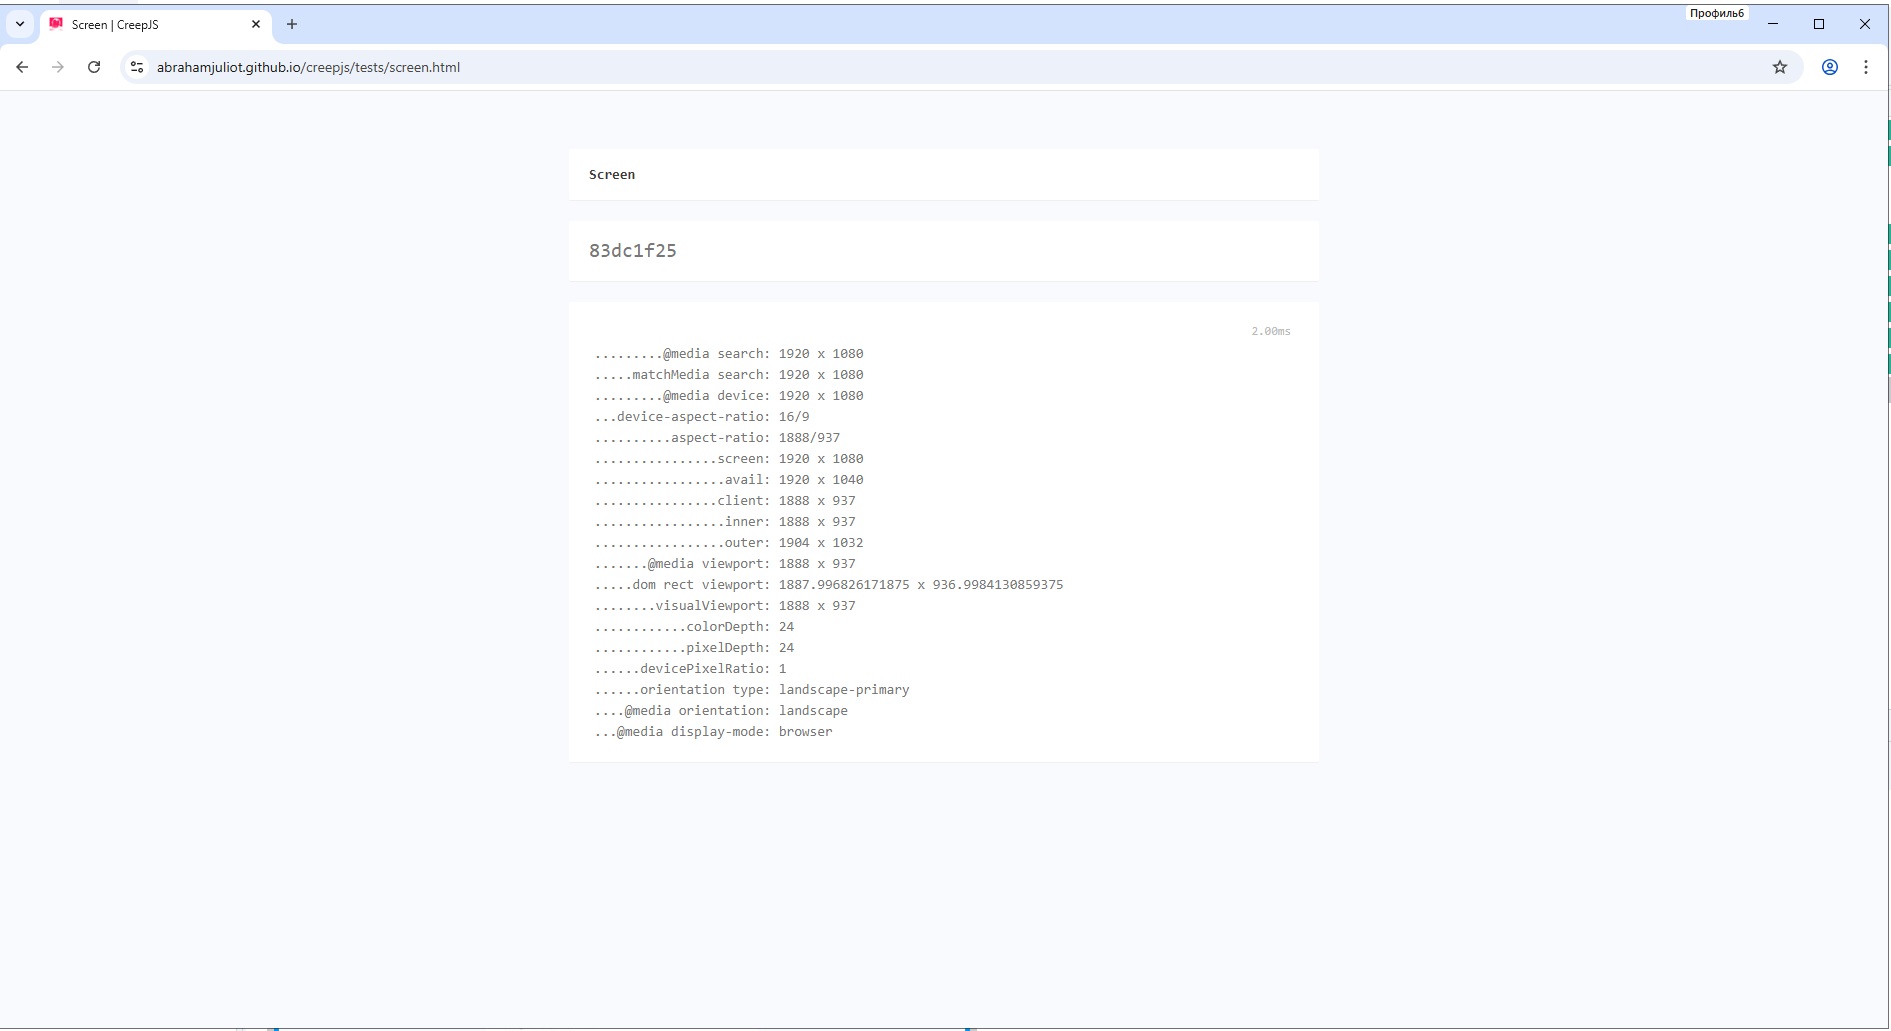Click the 'visualViewport: 1888 x 937' line
The width and height of the screenshot is (1891, 1031).
(725, 606)
